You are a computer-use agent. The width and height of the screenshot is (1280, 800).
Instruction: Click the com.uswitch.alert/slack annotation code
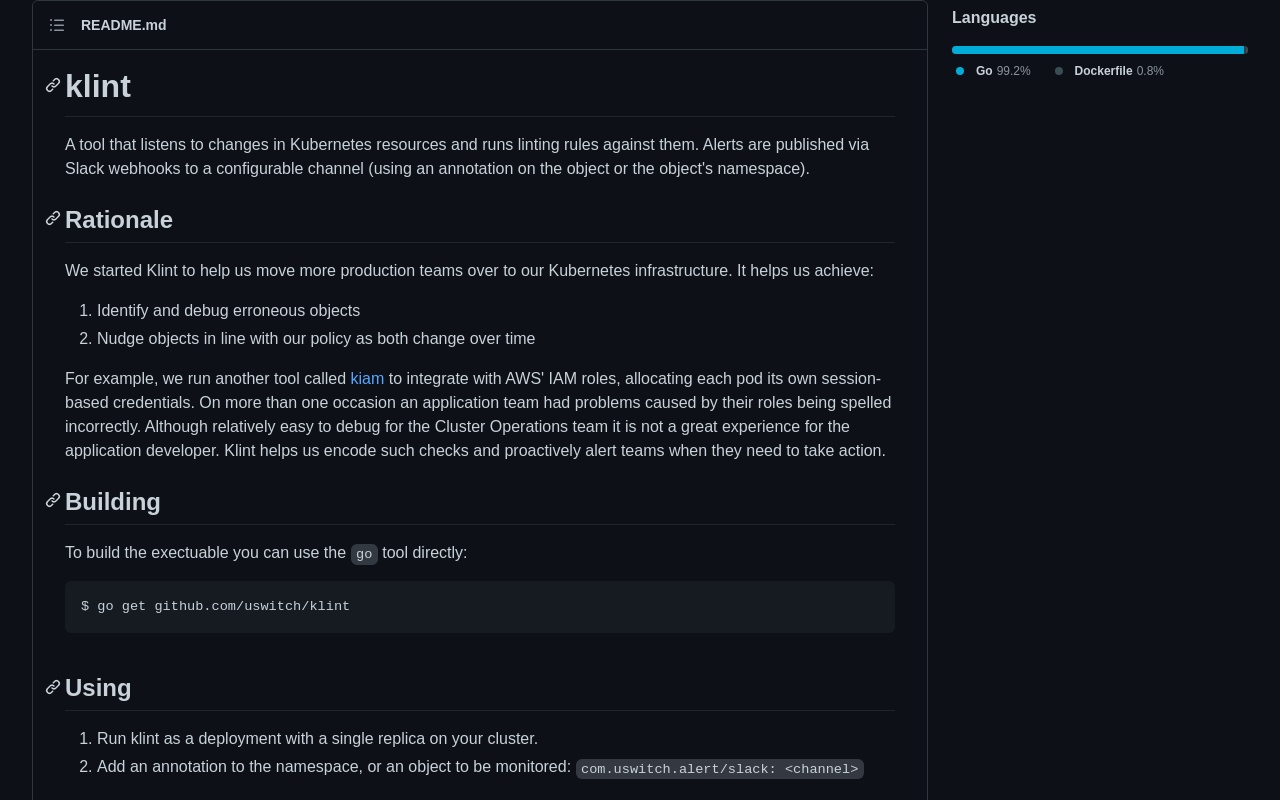(x=719, y=769)
